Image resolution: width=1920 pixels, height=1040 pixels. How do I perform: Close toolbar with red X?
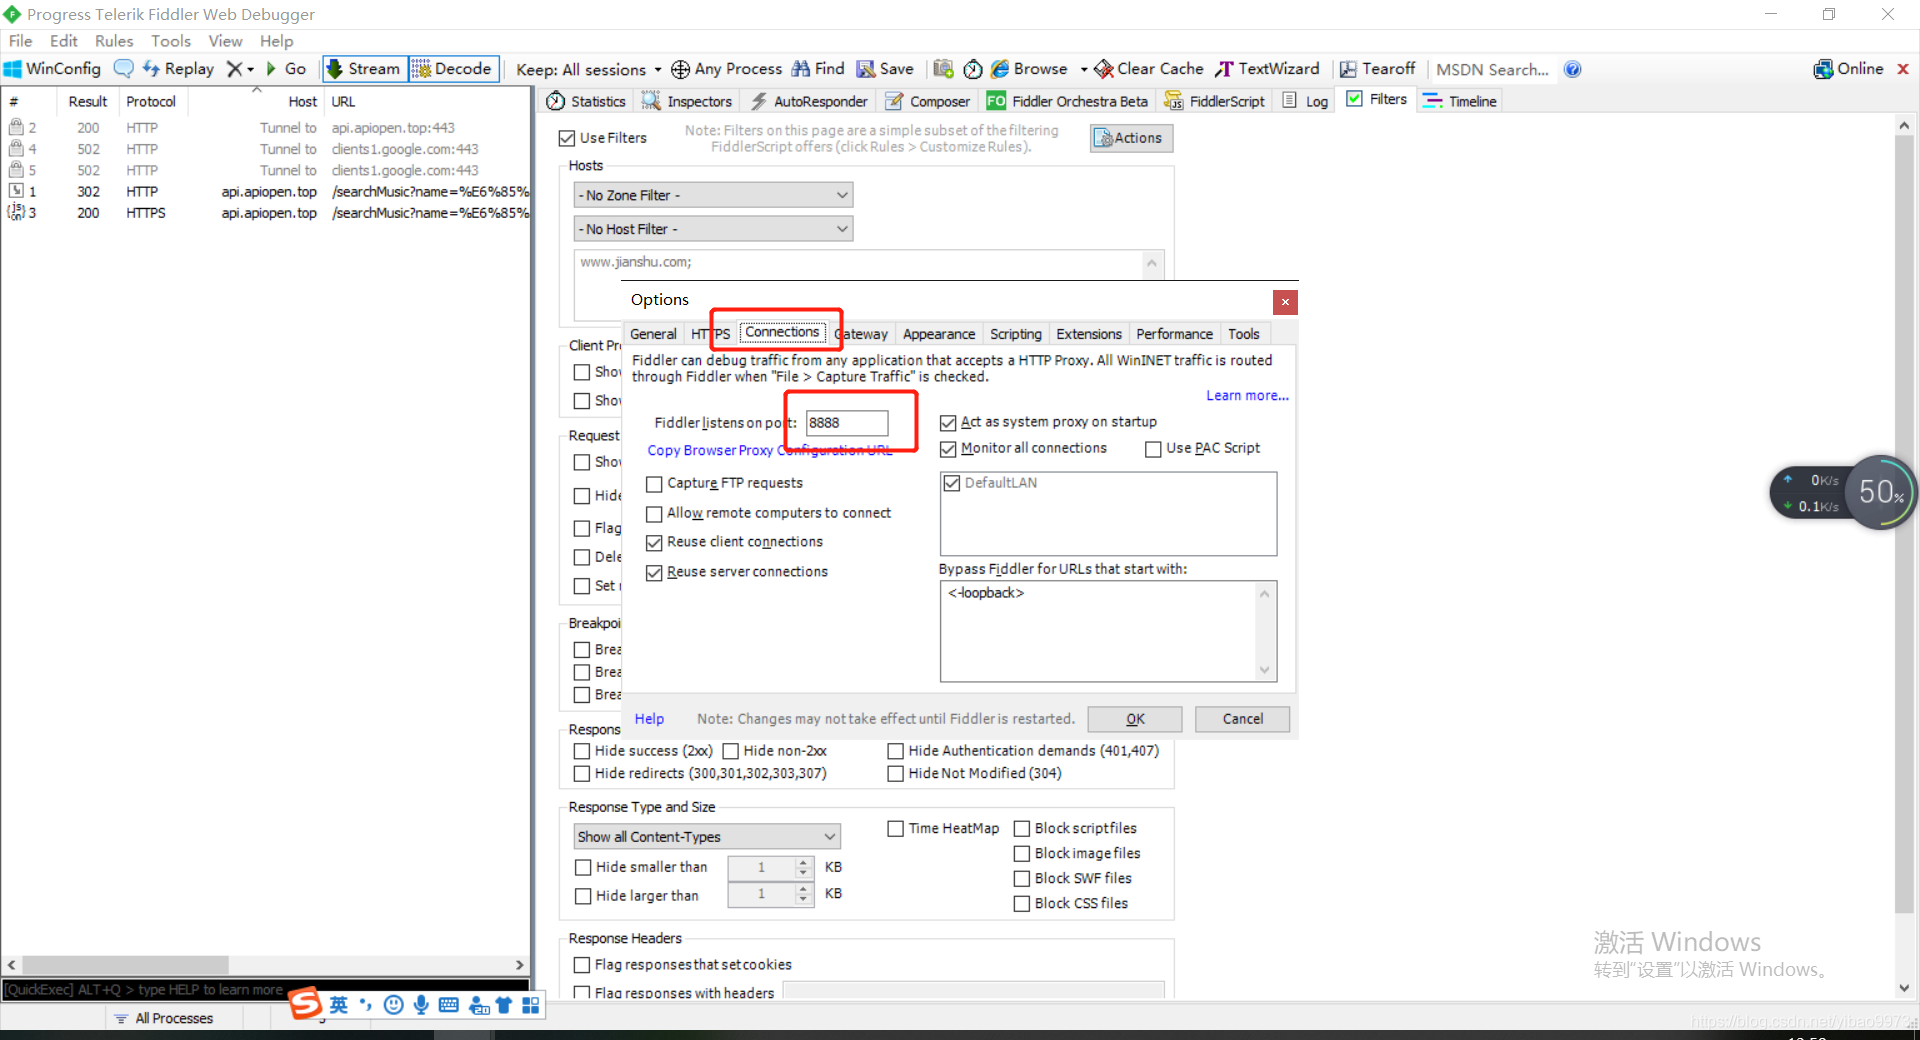pyautogui.click(x=1903, y=69)
